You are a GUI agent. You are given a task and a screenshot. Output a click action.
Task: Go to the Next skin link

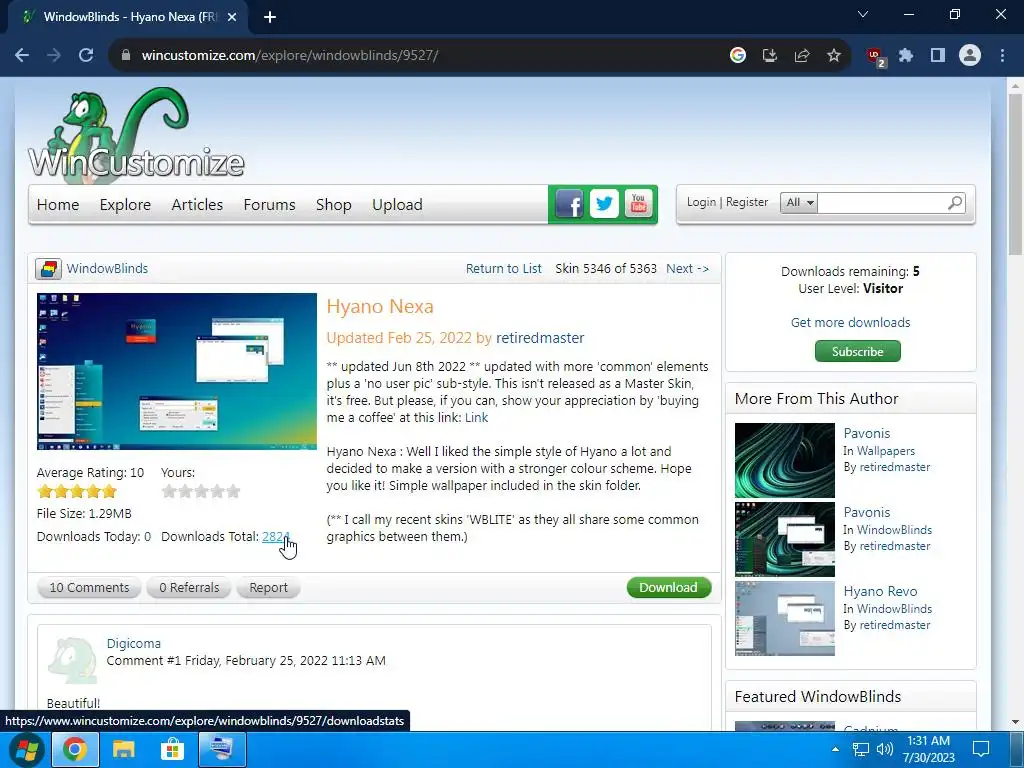[688, 268]
